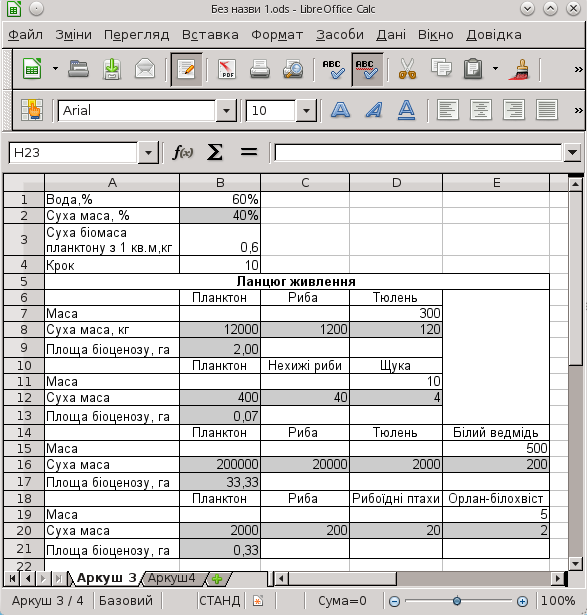Expand the Arial font name dropdown
Image resolution: width=587 pixels, height=615 pixels.
226,111
